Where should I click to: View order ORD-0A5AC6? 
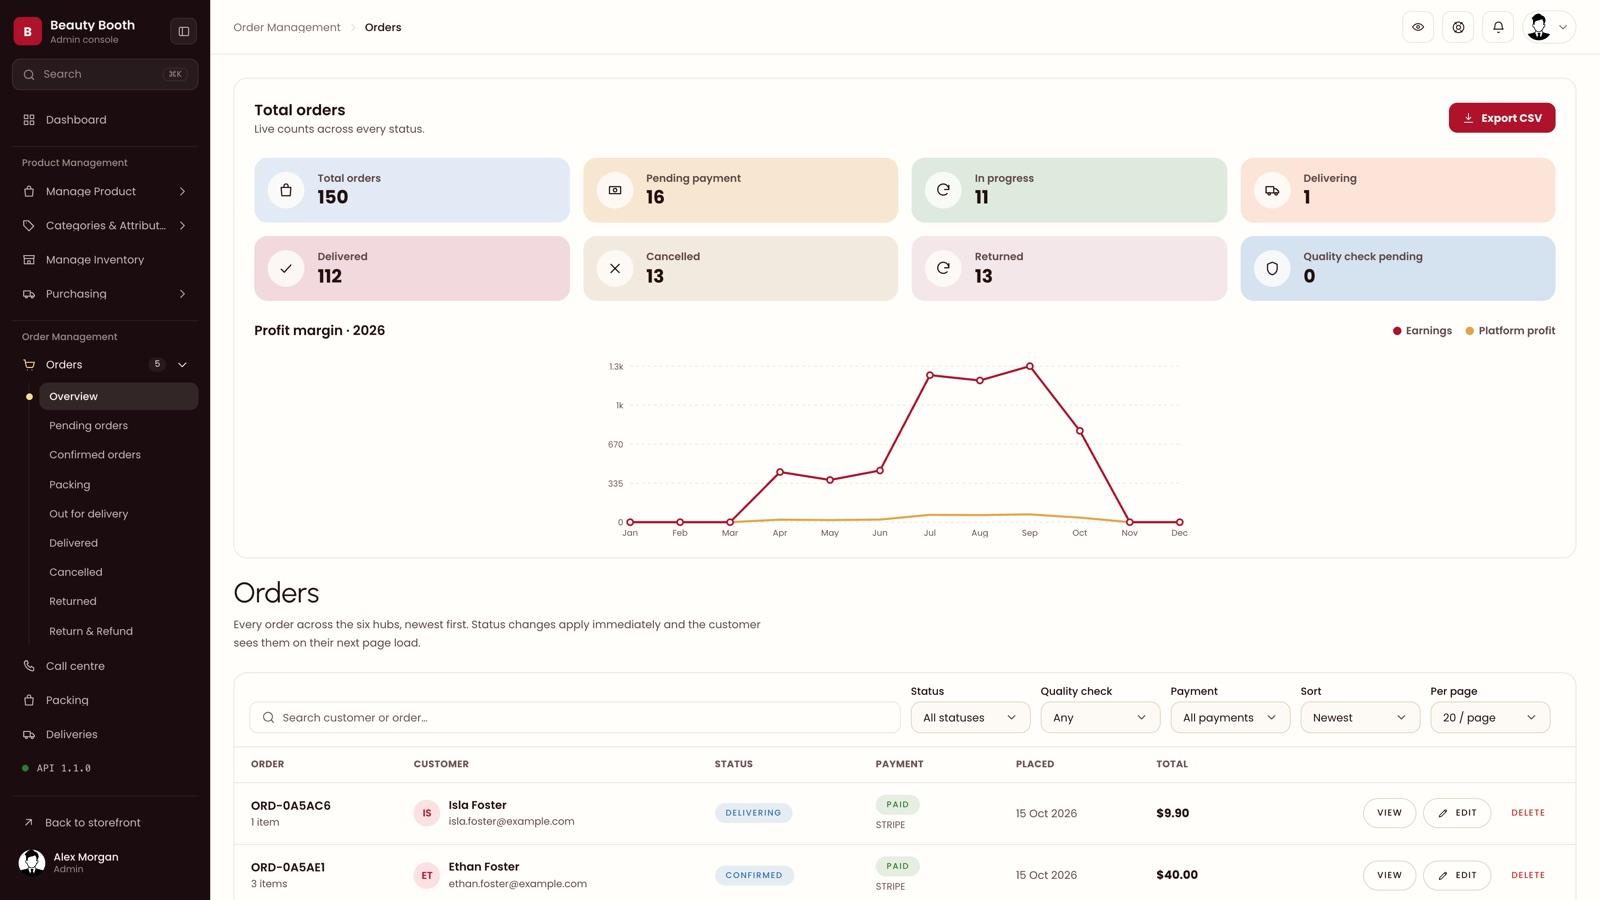click(x=1389, y=813)
